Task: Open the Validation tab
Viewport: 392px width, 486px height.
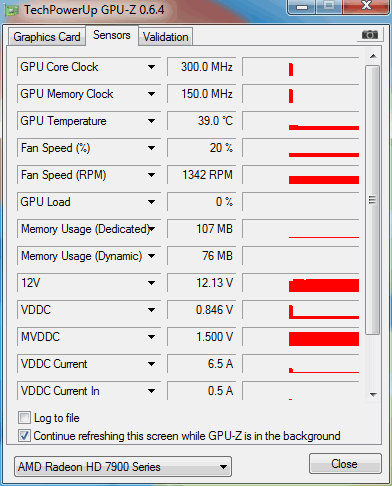Action: pyautogui.click(x=165, y=37)
